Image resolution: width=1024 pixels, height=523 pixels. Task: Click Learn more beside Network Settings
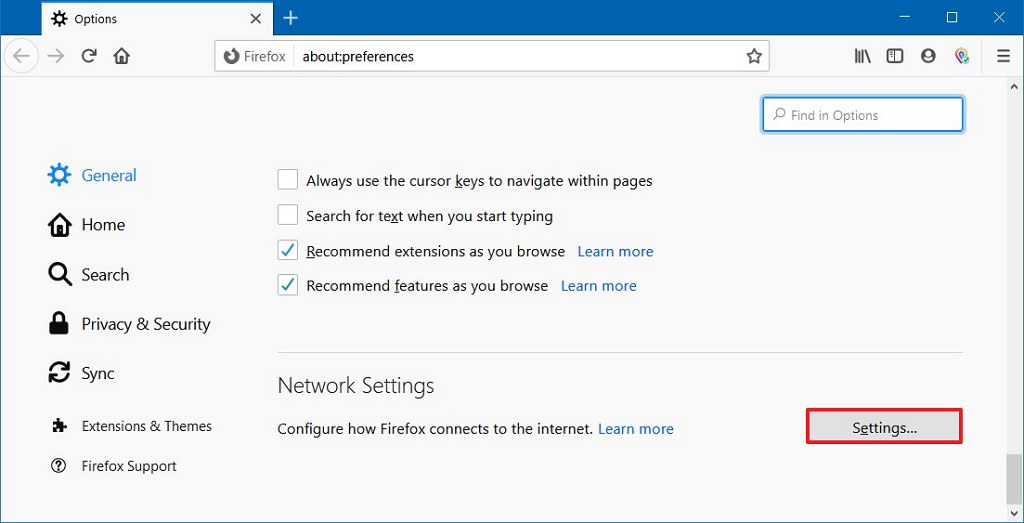click(x=635, y=429)
